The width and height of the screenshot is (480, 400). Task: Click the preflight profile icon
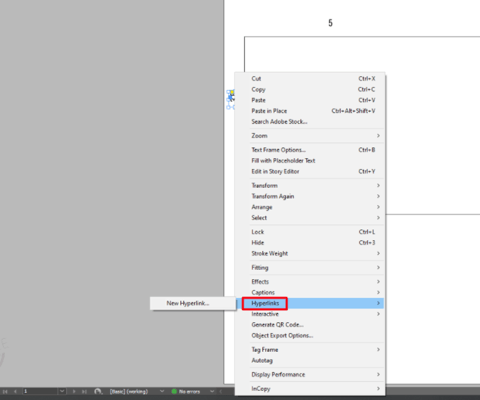[98, 391]
